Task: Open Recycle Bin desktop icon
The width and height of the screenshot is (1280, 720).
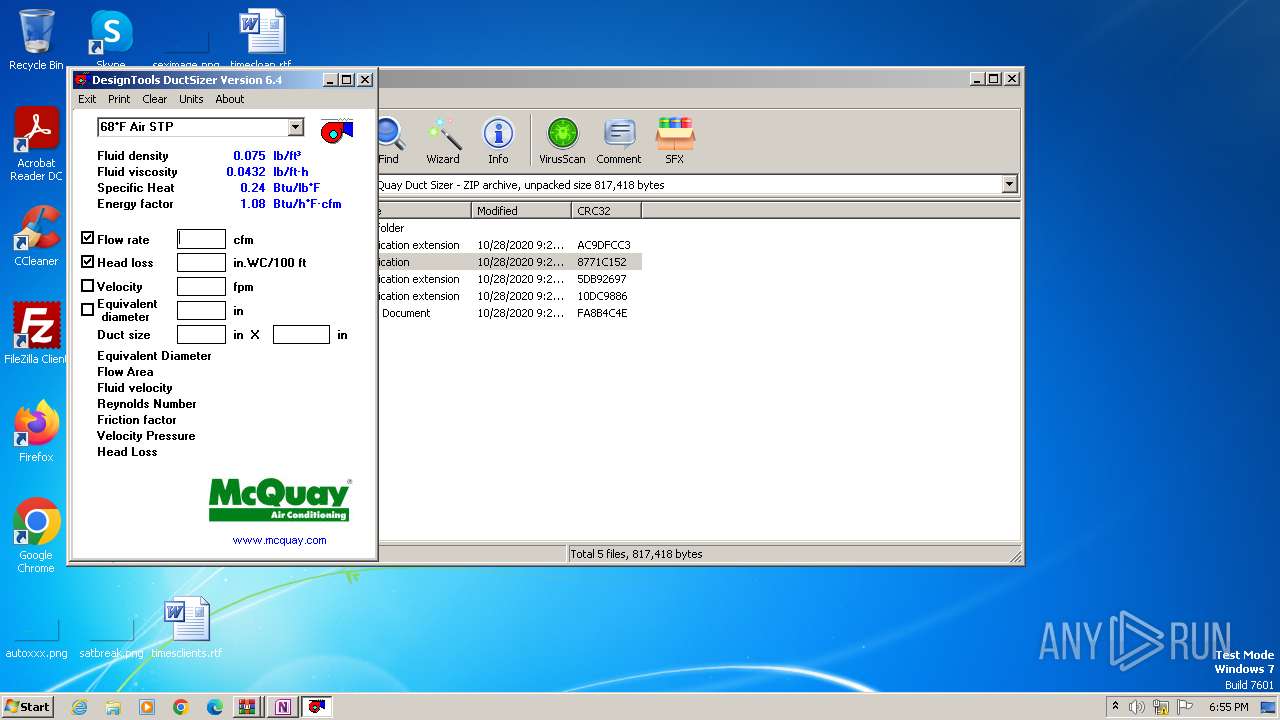Action: (36, 40)
